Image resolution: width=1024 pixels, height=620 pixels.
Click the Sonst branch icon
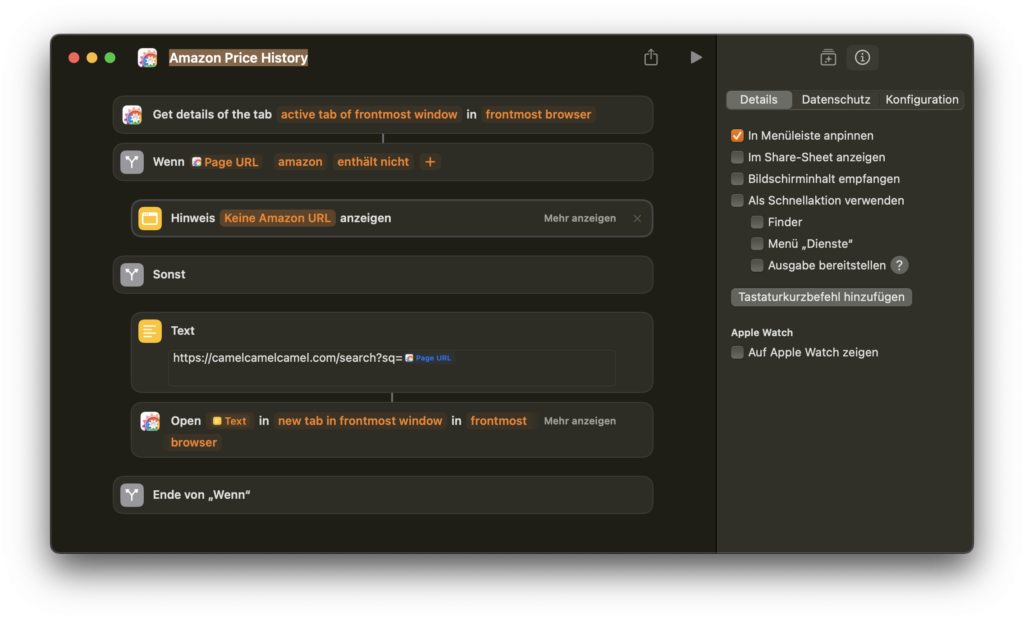point(132,274)
